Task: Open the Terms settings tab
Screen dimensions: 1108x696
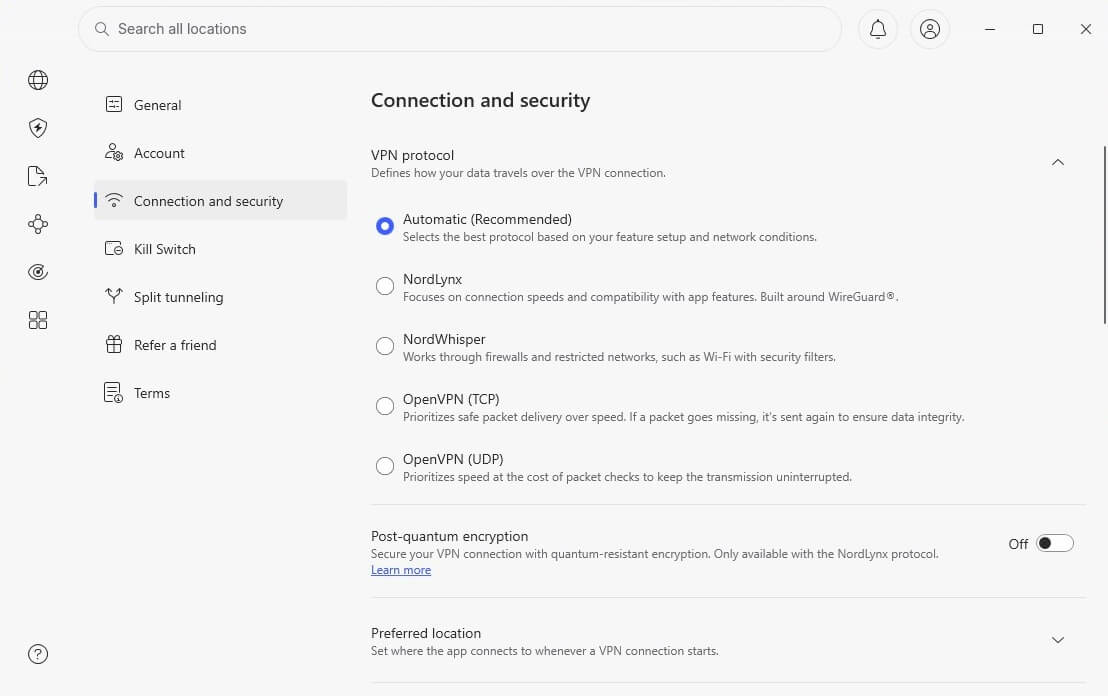Action: point(220,393)
